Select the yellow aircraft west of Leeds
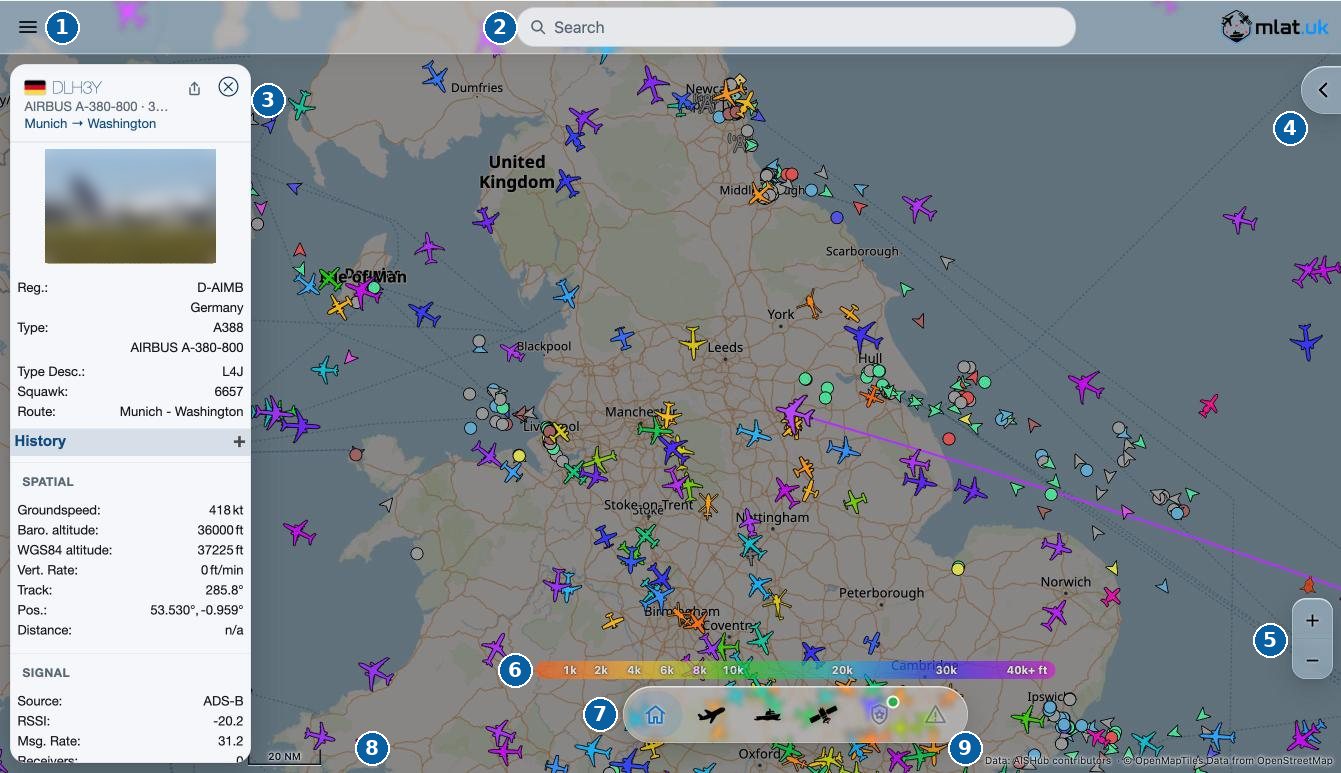The image size is (1341, 773). 692,342
